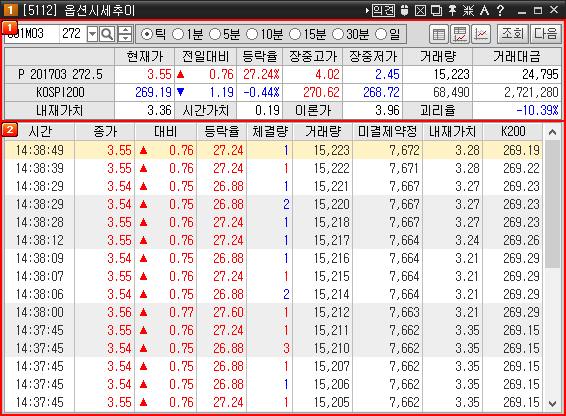566x416 pixels.
Task: Click the asterisk grid icon in title bar
Action: [468, 10]
